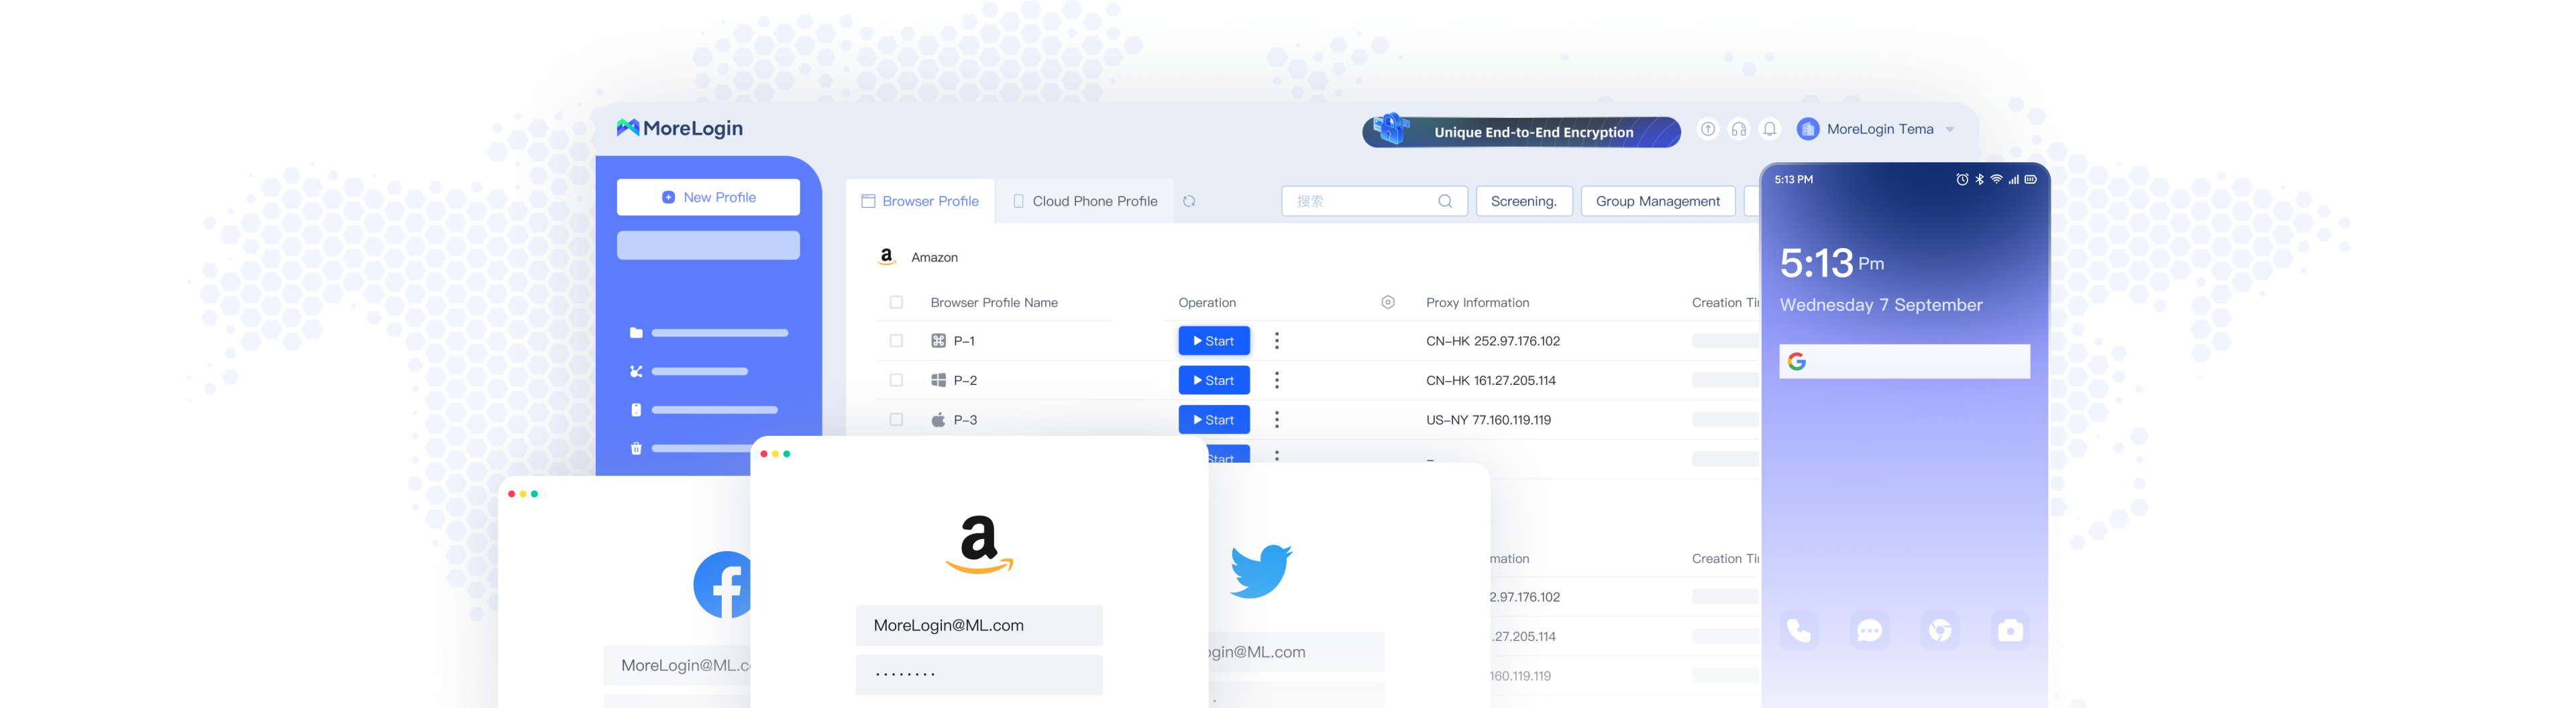Screen dimensions: 2576x708
Task: Click the tools icon in the sidebar
Action: [x=636, y=371]
